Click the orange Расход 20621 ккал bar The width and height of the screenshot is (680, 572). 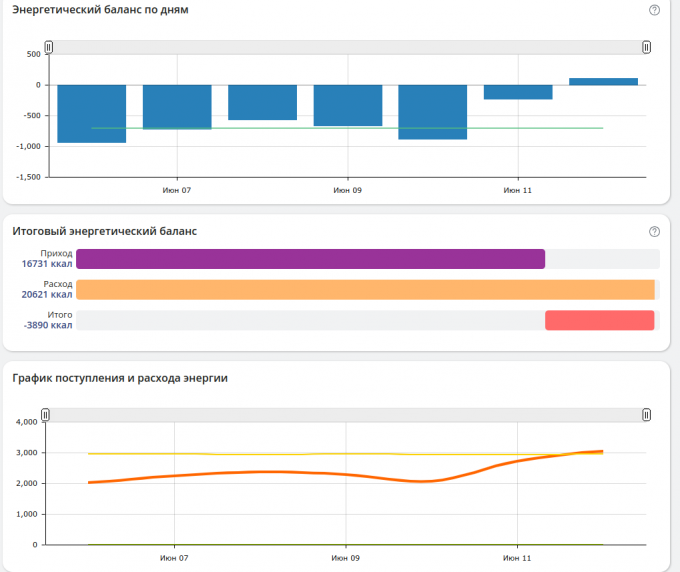(365, 290)
